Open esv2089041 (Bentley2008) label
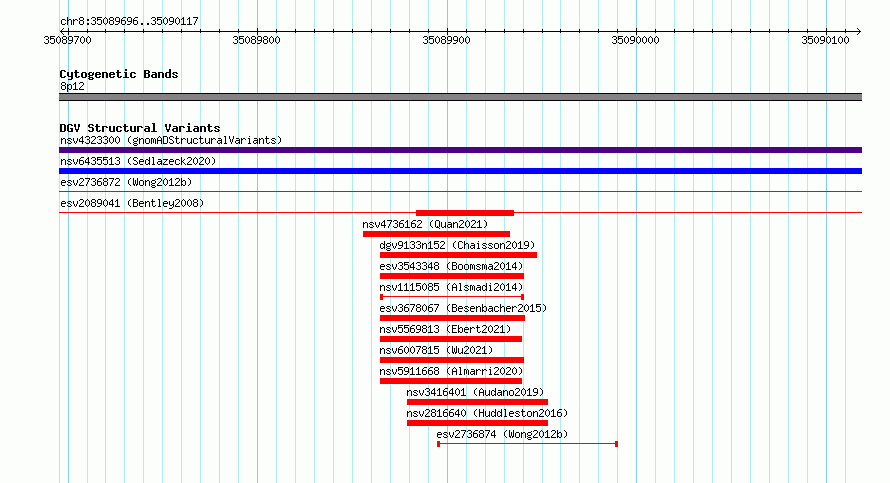 [x=132, y=203]
